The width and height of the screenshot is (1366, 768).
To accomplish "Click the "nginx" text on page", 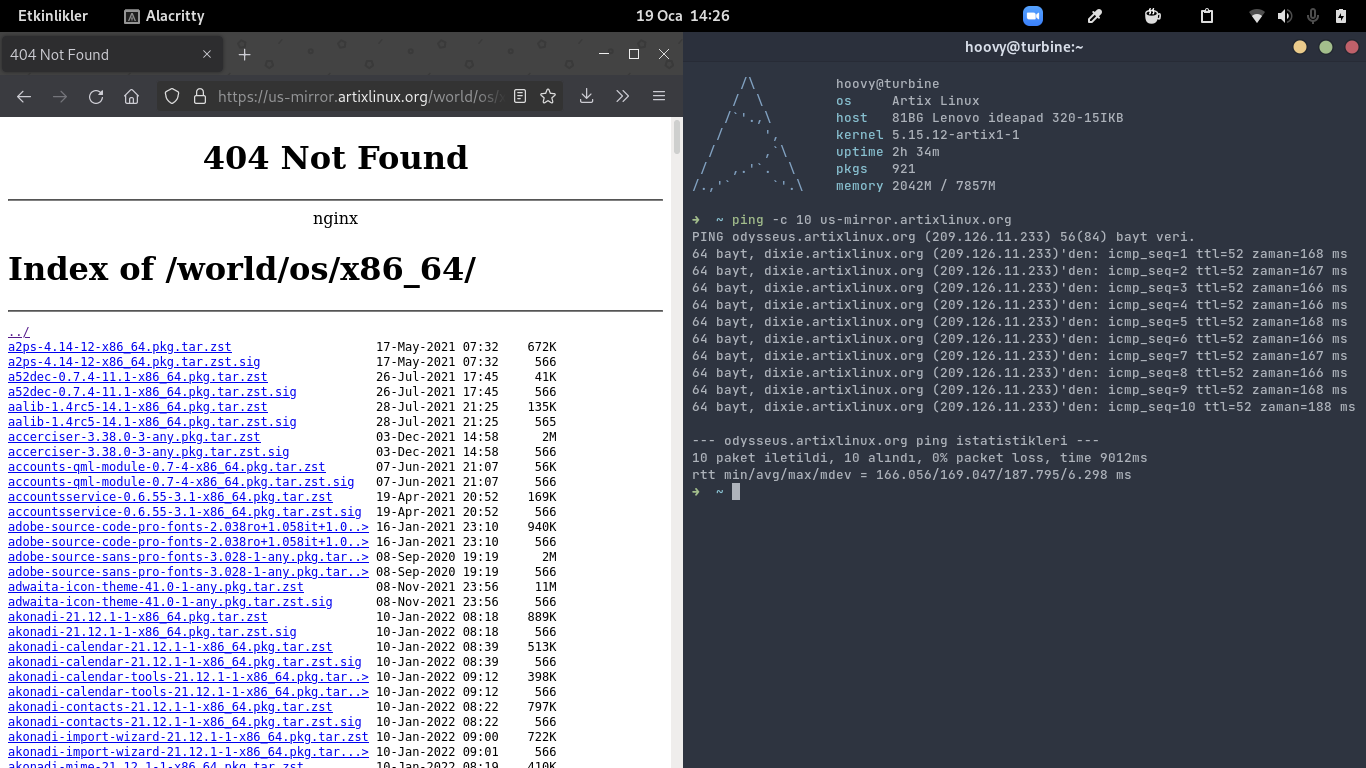I will [x=335, y=218].
